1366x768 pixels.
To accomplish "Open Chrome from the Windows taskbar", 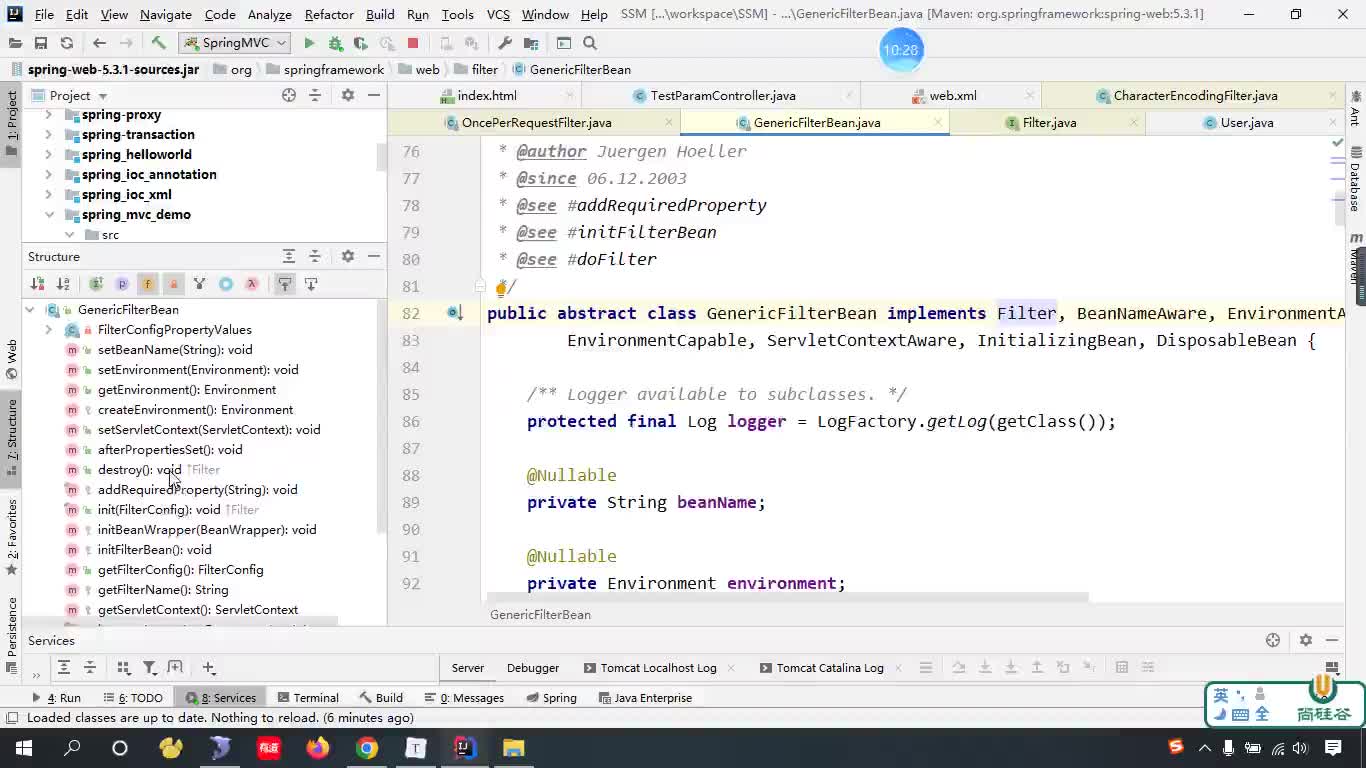I will pos(367,748).
